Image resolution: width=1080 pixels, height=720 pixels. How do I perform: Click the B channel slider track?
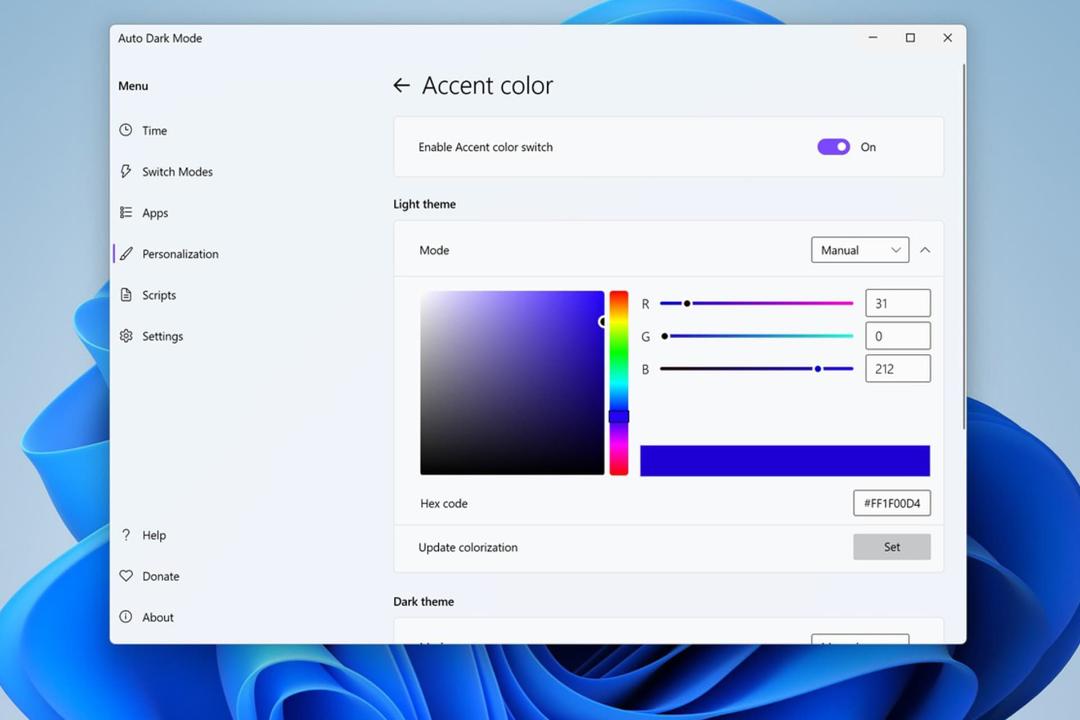[x=756, y=369]
